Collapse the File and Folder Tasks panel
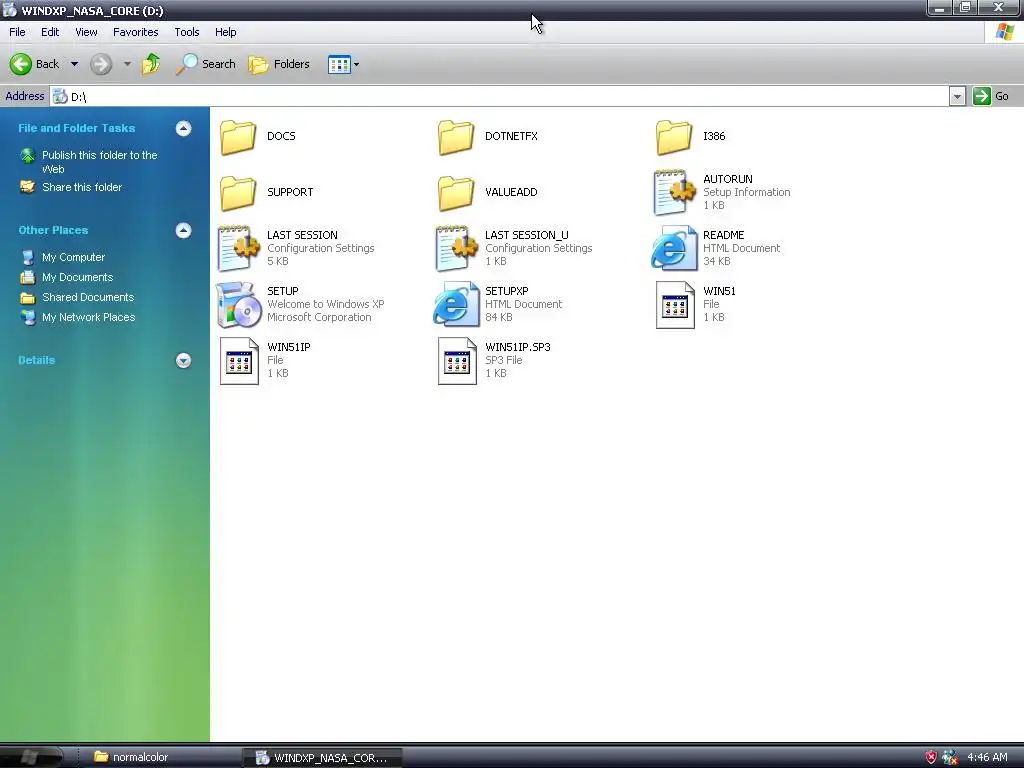Screen dimensions: 1024x768 (x=184, y=129)
